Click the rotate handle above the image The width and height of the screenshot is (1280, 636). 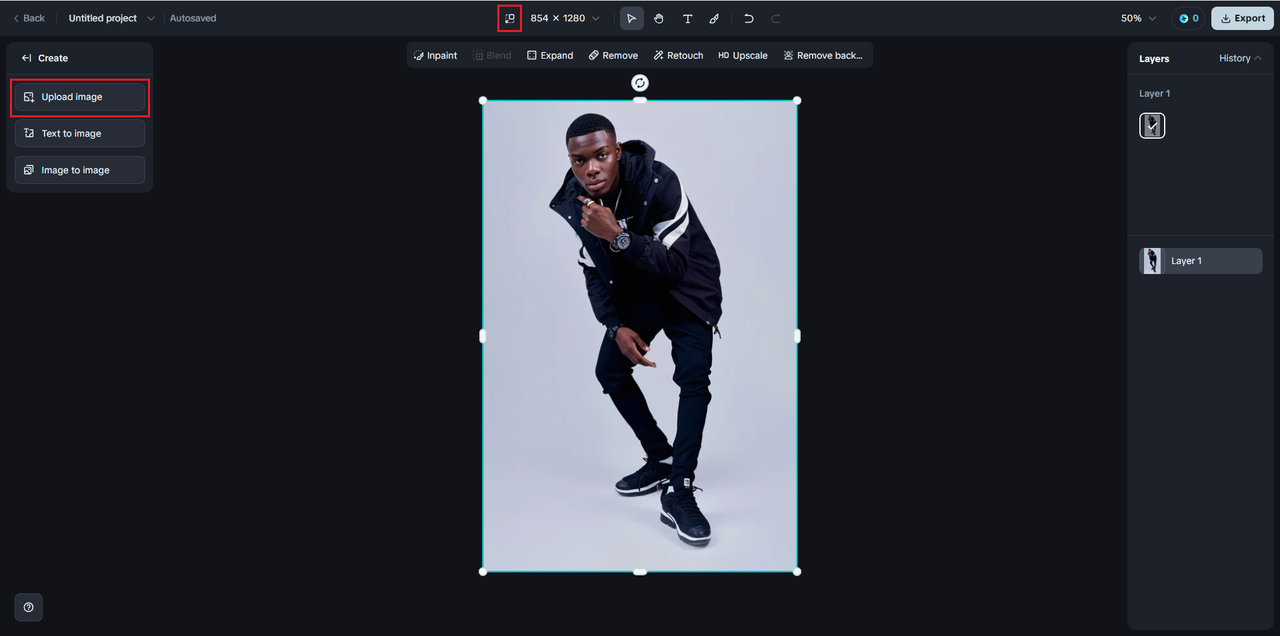tap(640, 83)
